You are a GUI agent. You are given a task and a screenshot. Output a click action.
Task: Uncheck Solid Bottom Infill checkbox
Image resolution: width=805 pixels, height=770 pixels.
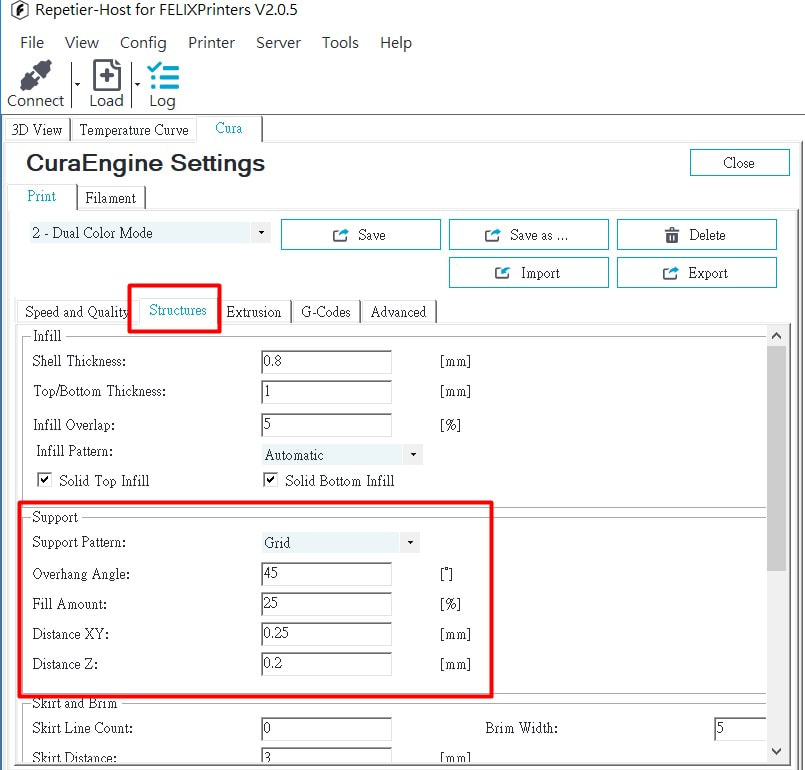(x=270, y=480)
